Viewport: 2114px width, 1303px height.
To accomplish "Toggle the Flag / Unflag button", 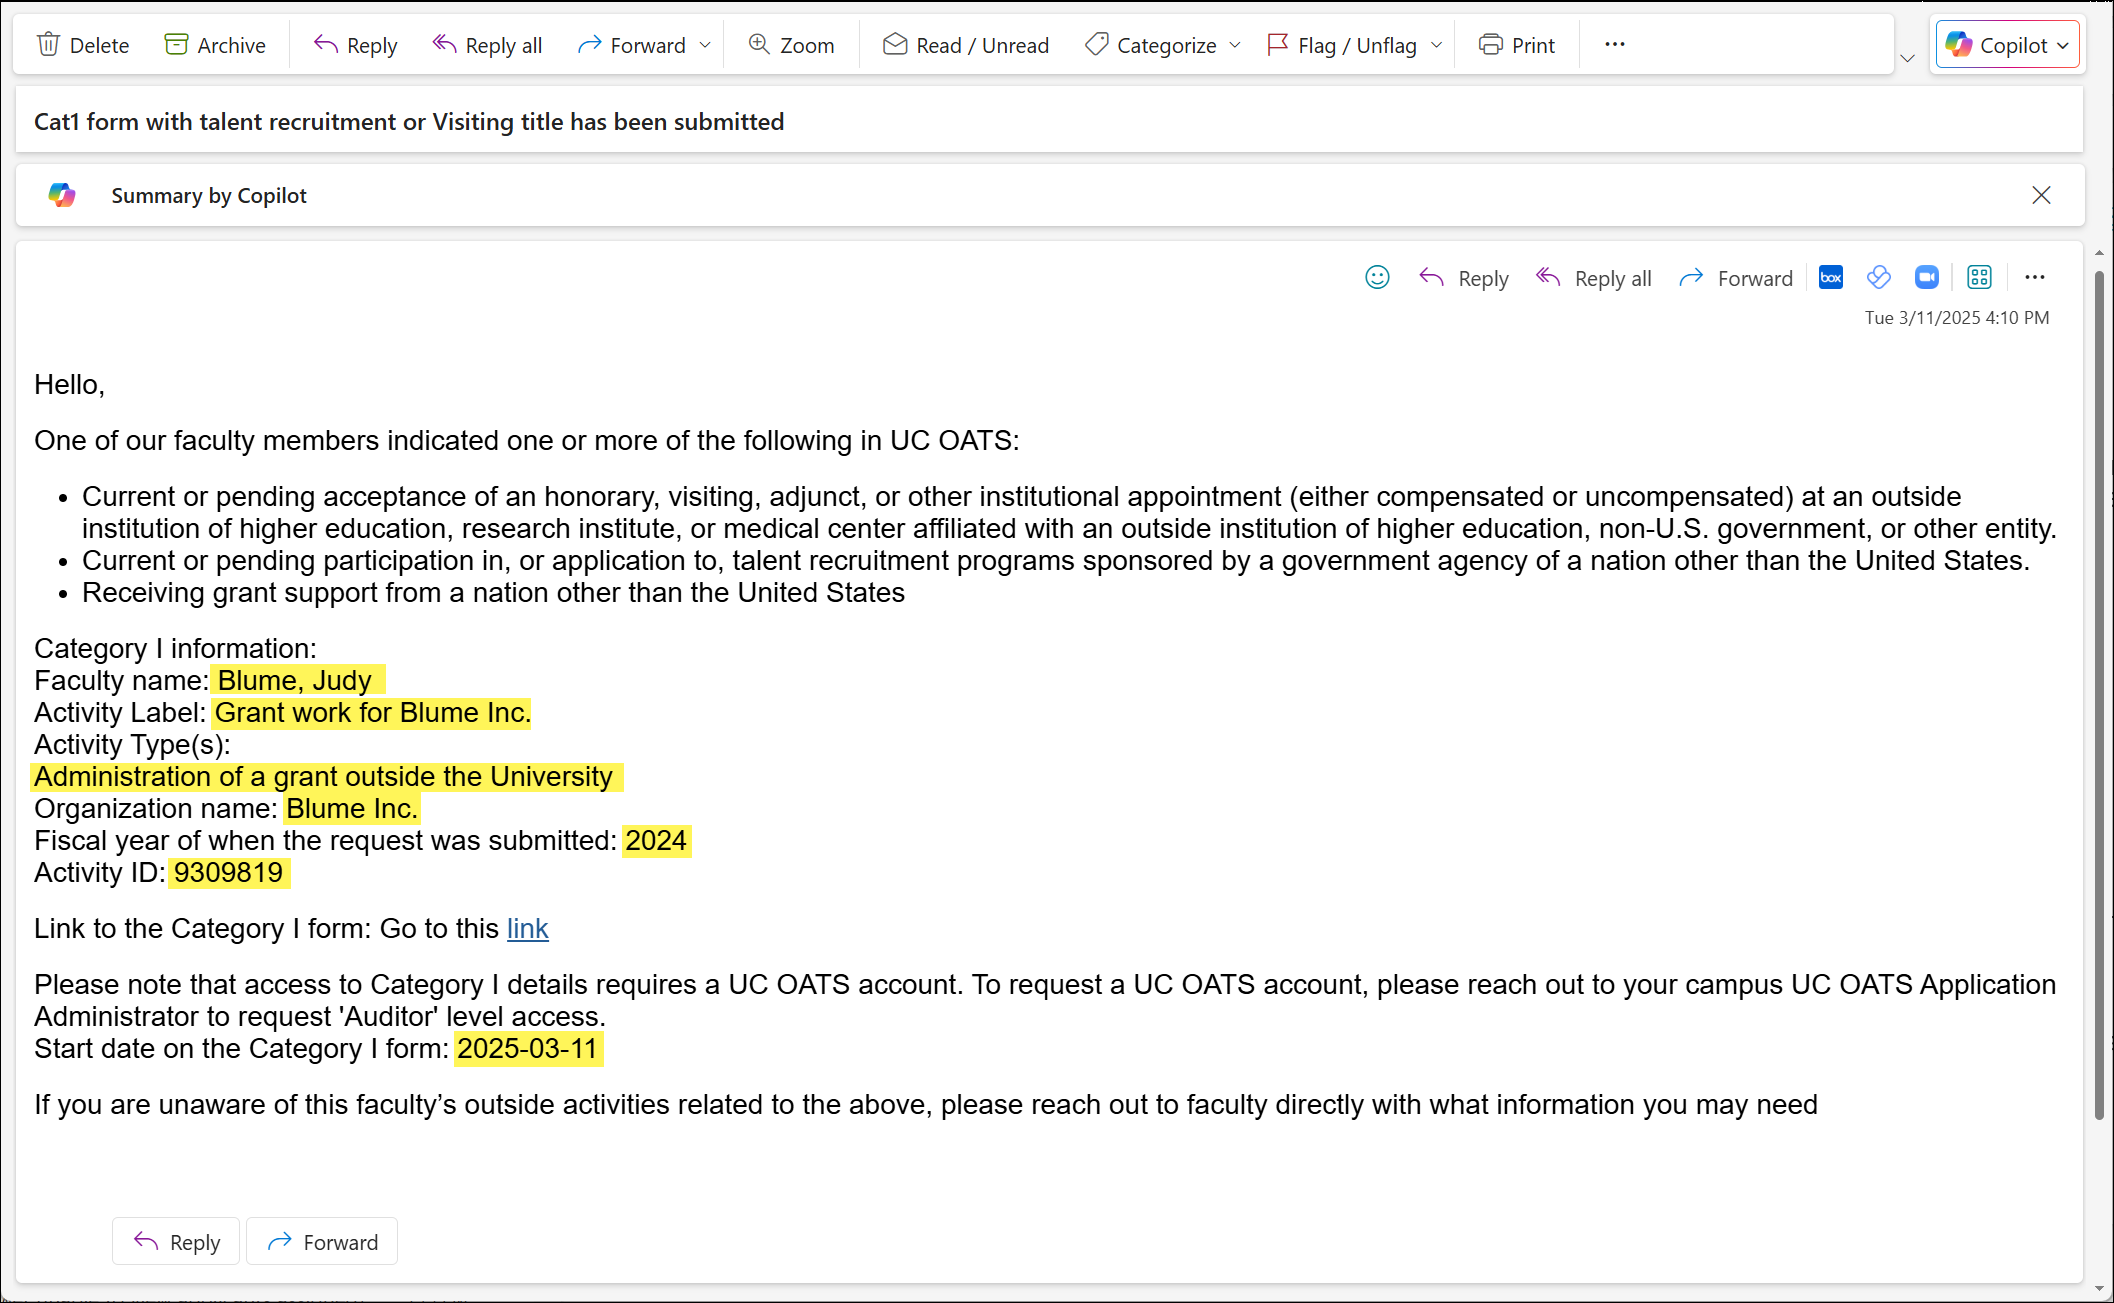I will point(1342,45).
